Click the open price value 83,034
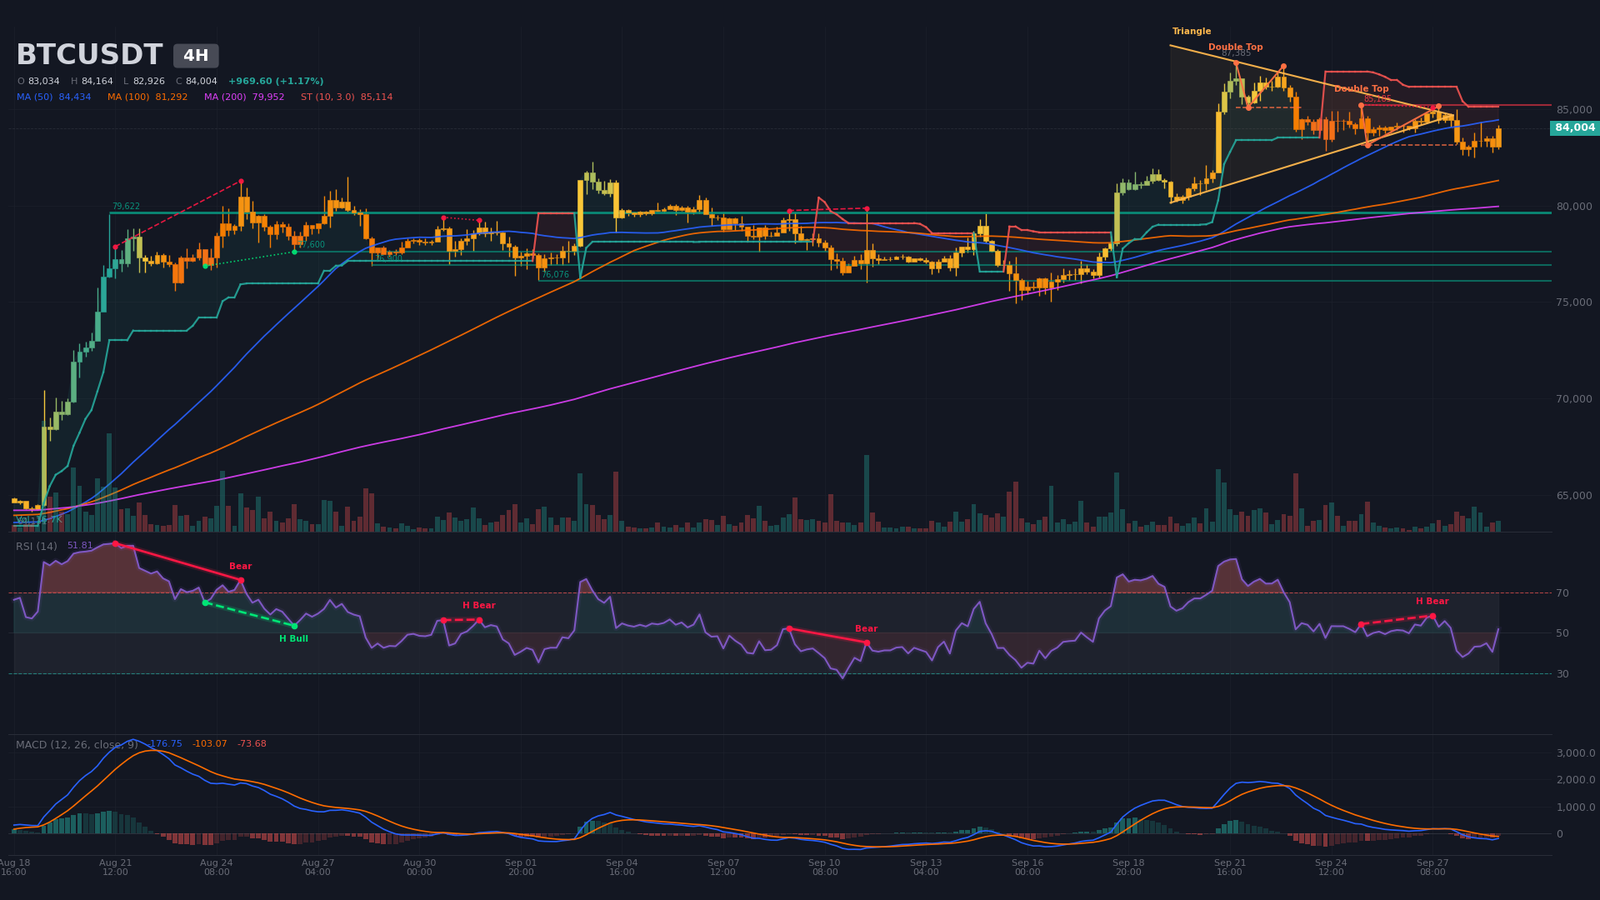The width and height of the screenshot is (1600, 900). (x=44, y=82)
